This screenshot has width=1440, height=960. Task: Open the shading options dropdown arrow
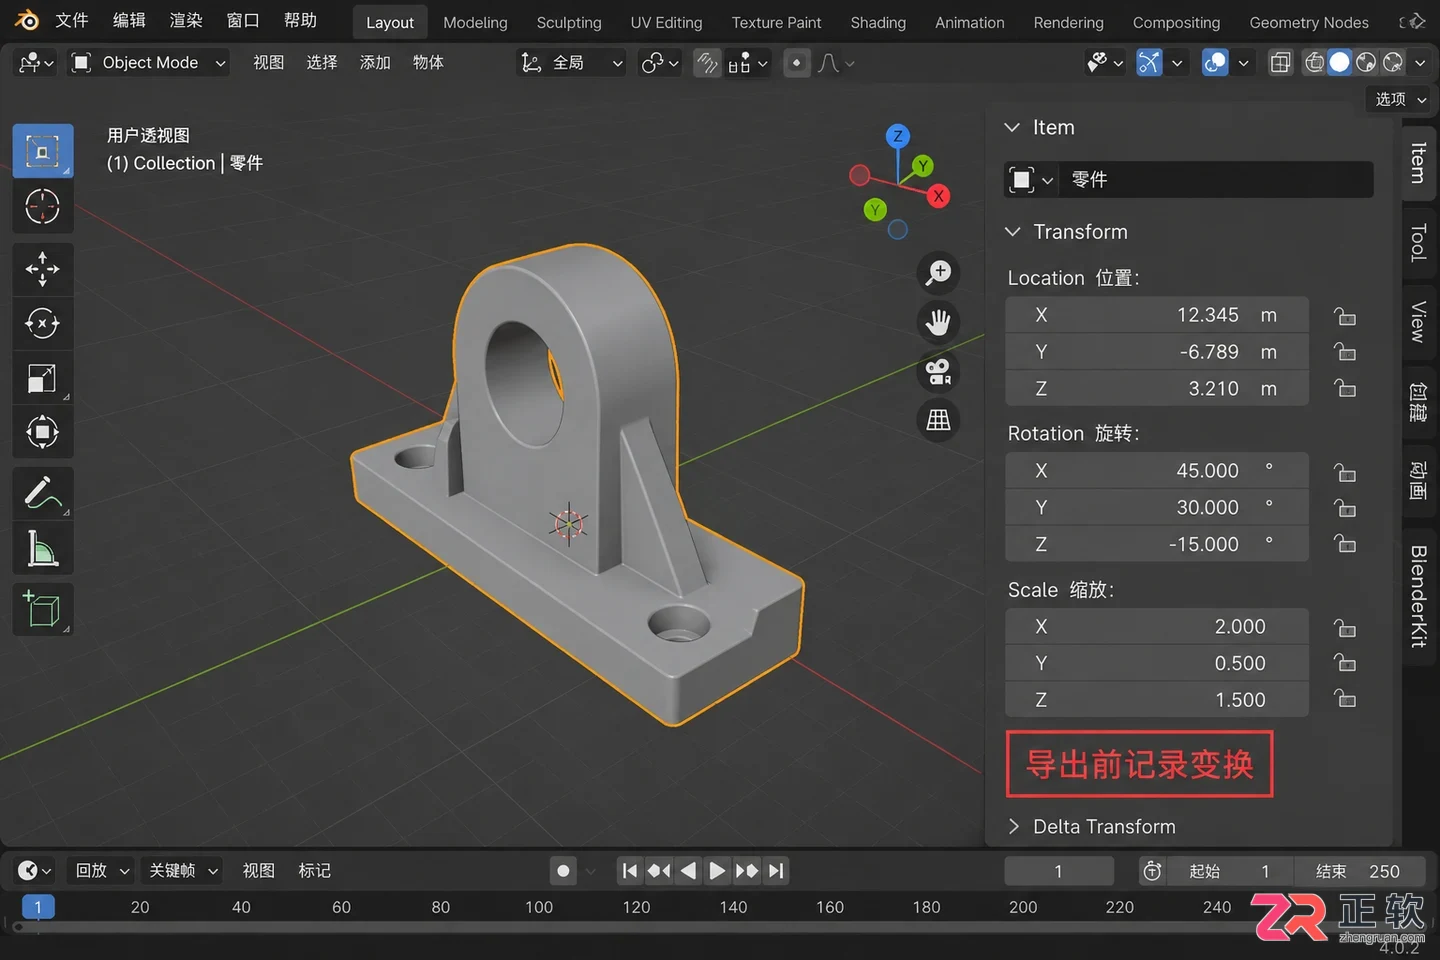(1420, 63)
